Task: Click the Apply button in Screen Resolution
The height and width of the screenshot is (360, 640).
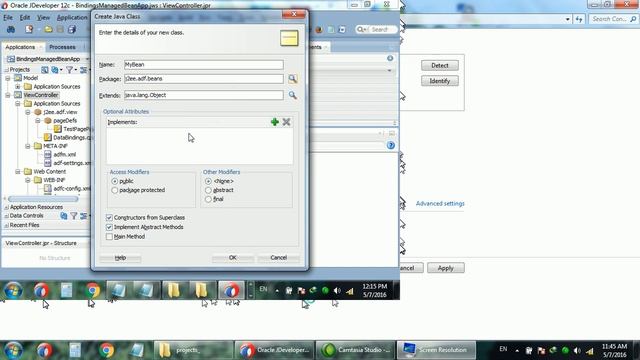Action: point(446,268)
